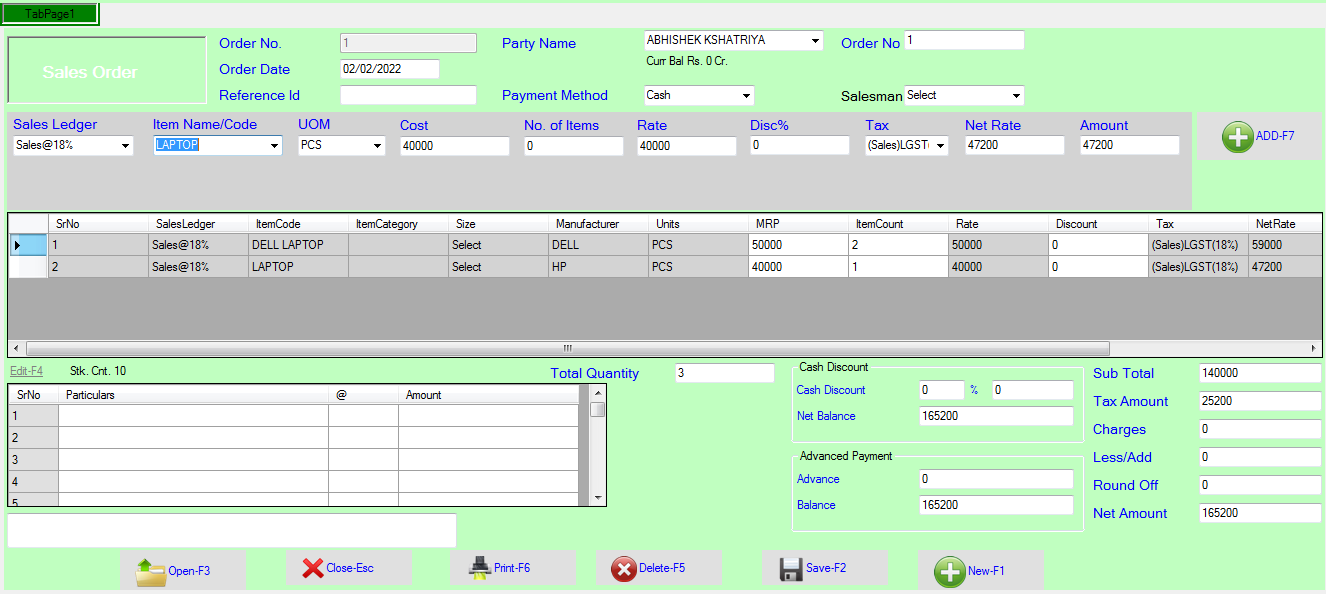Click the Order Date field

pos(390,69)
